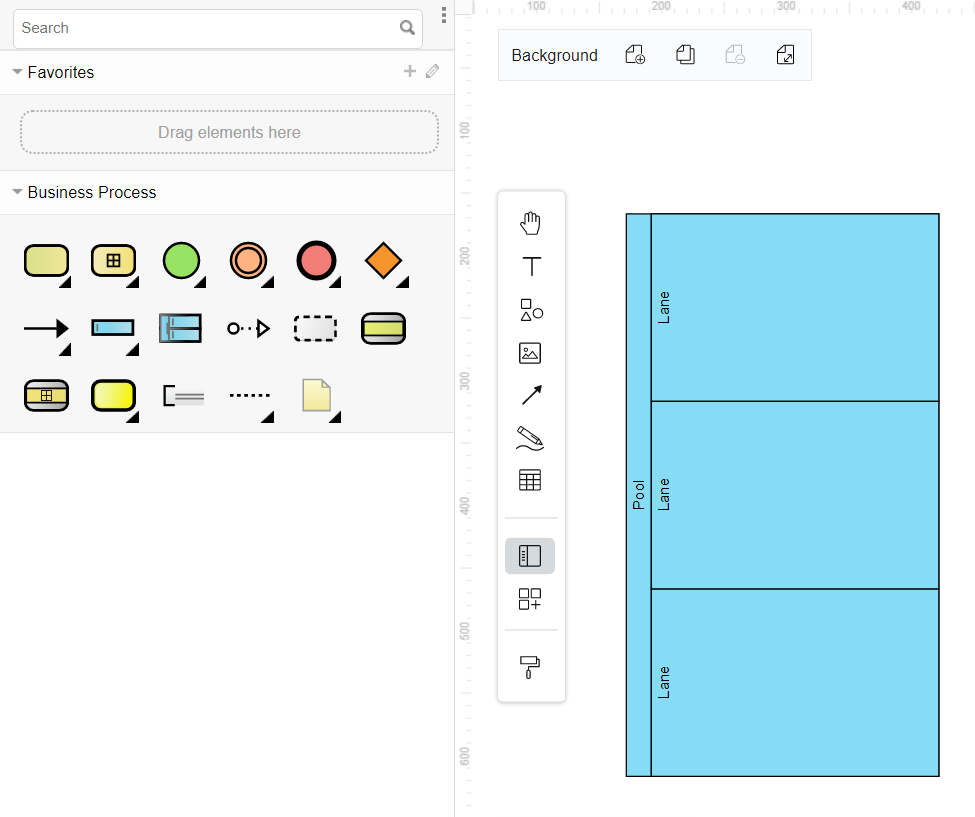Click the page resize icon

[x=786, y=55]
